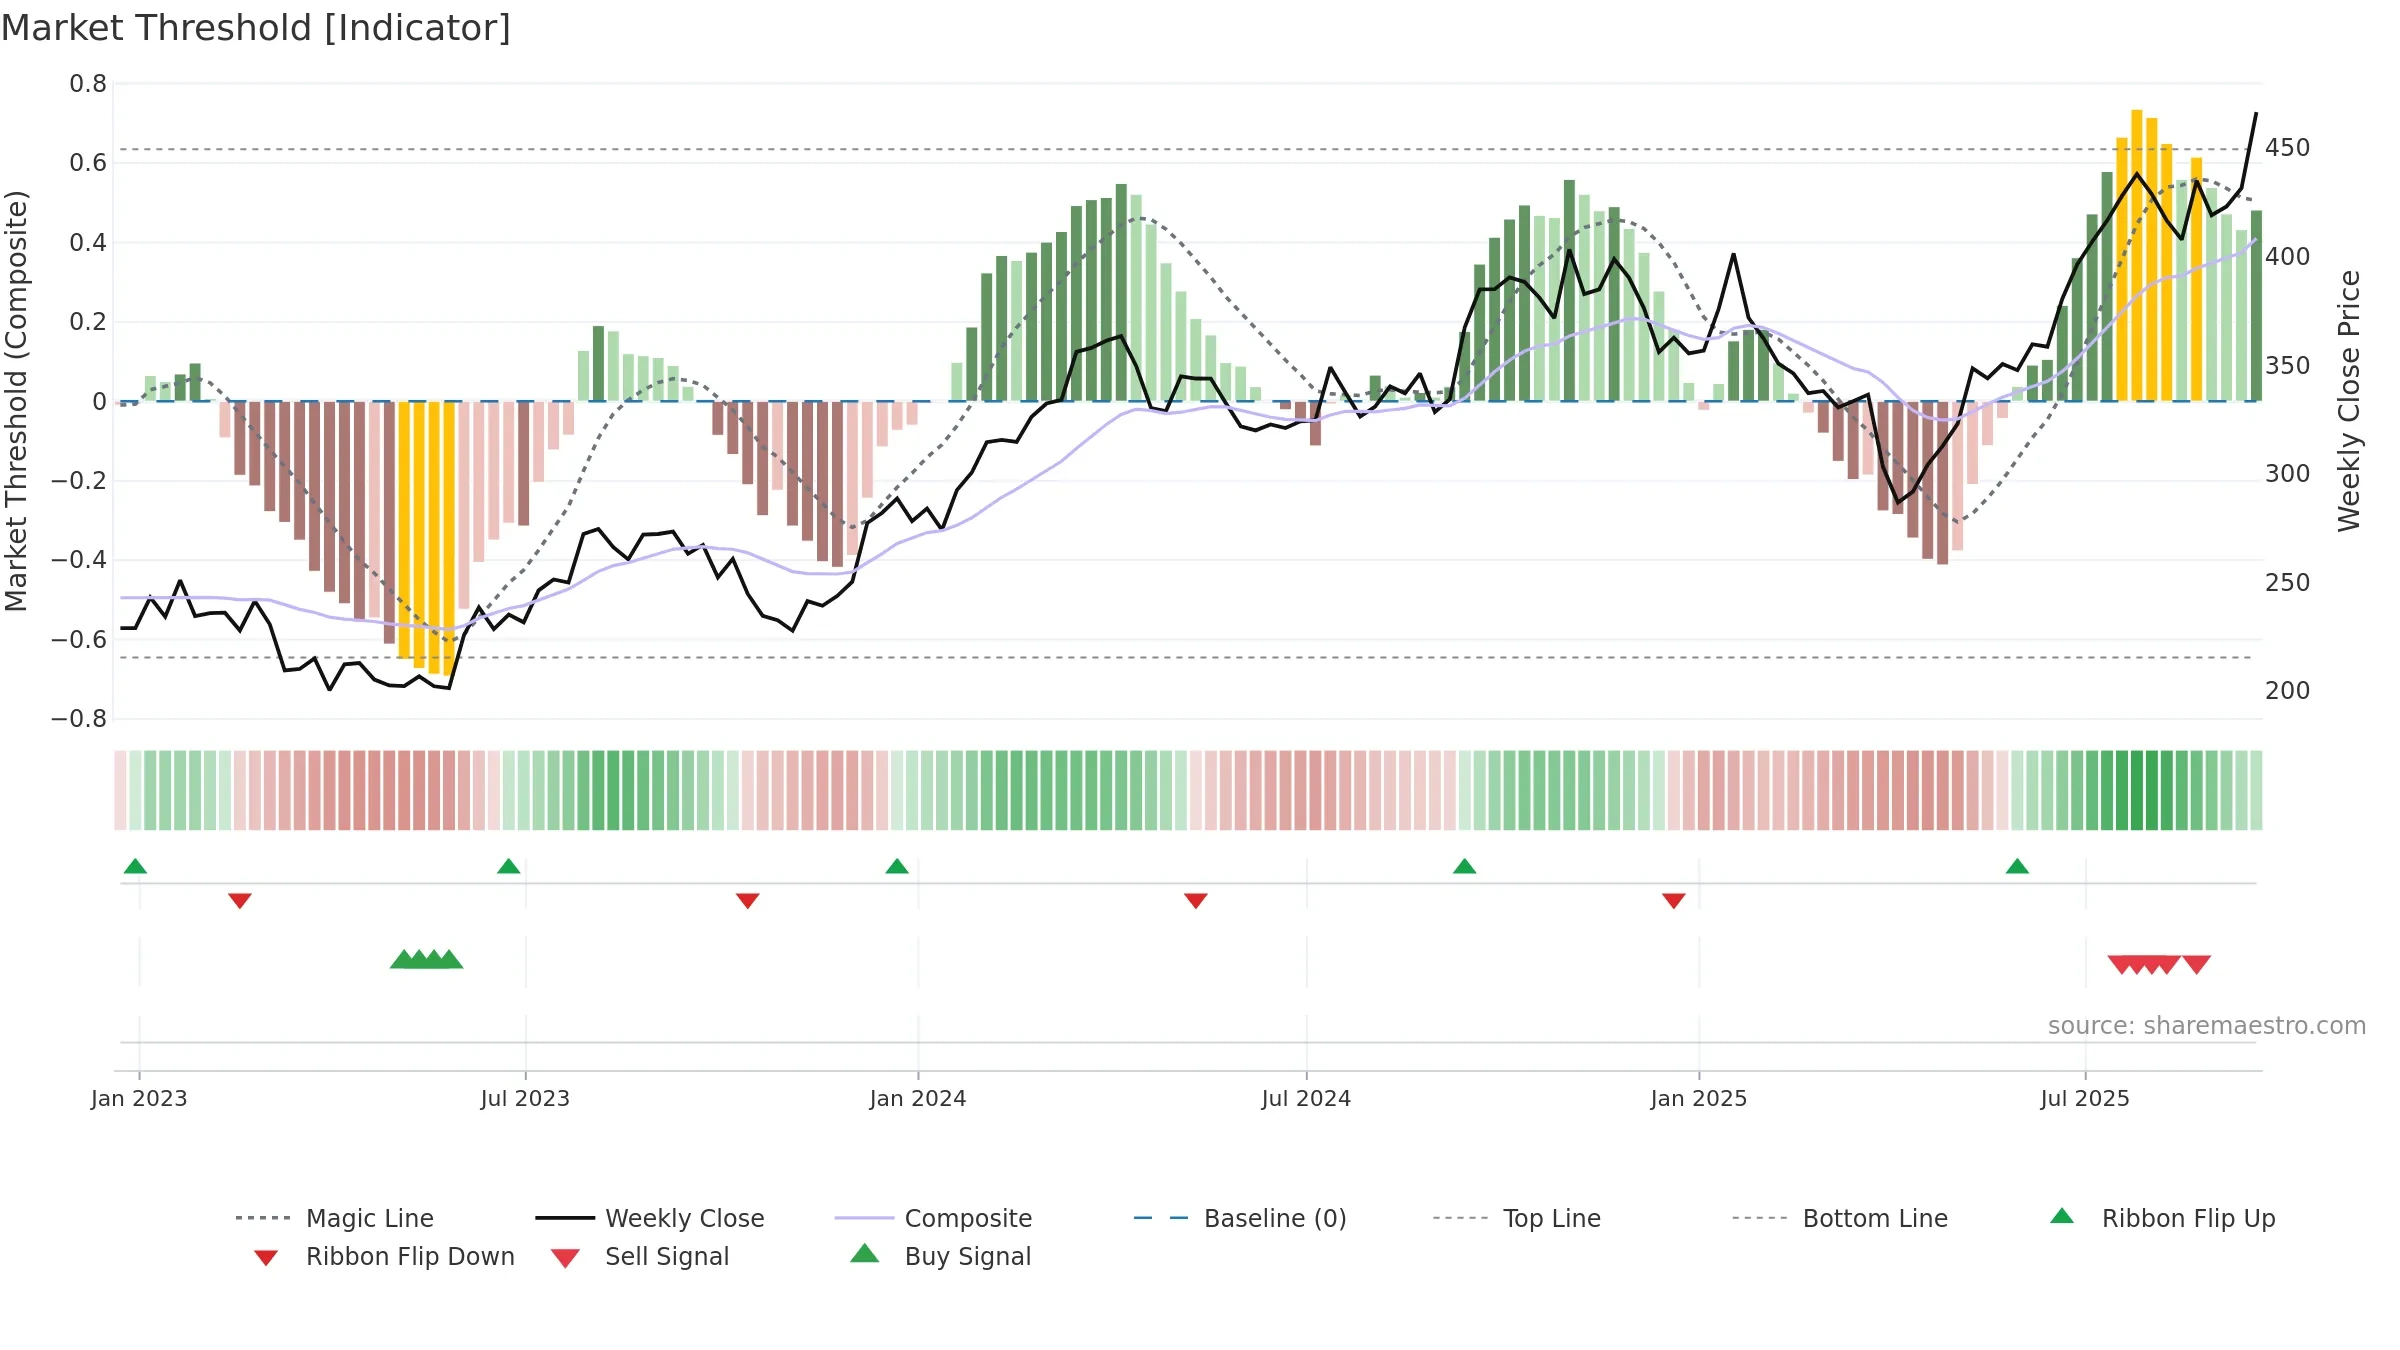Click the rightmost isolated sell signal marker
Image resolution: width=2400 pixels, height=1350 pixels.
point(2197,964)
